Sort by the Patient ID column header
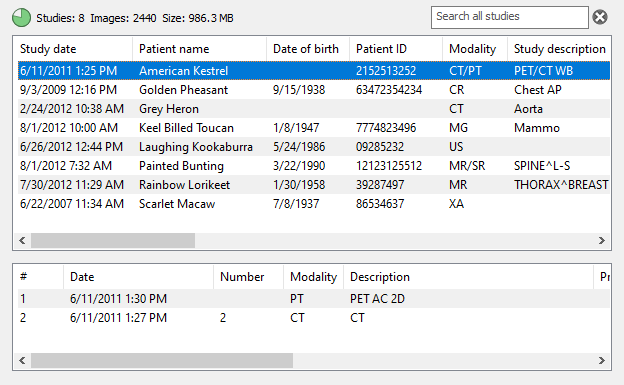This screenshot has height=385, width=624. click(396, 49)
